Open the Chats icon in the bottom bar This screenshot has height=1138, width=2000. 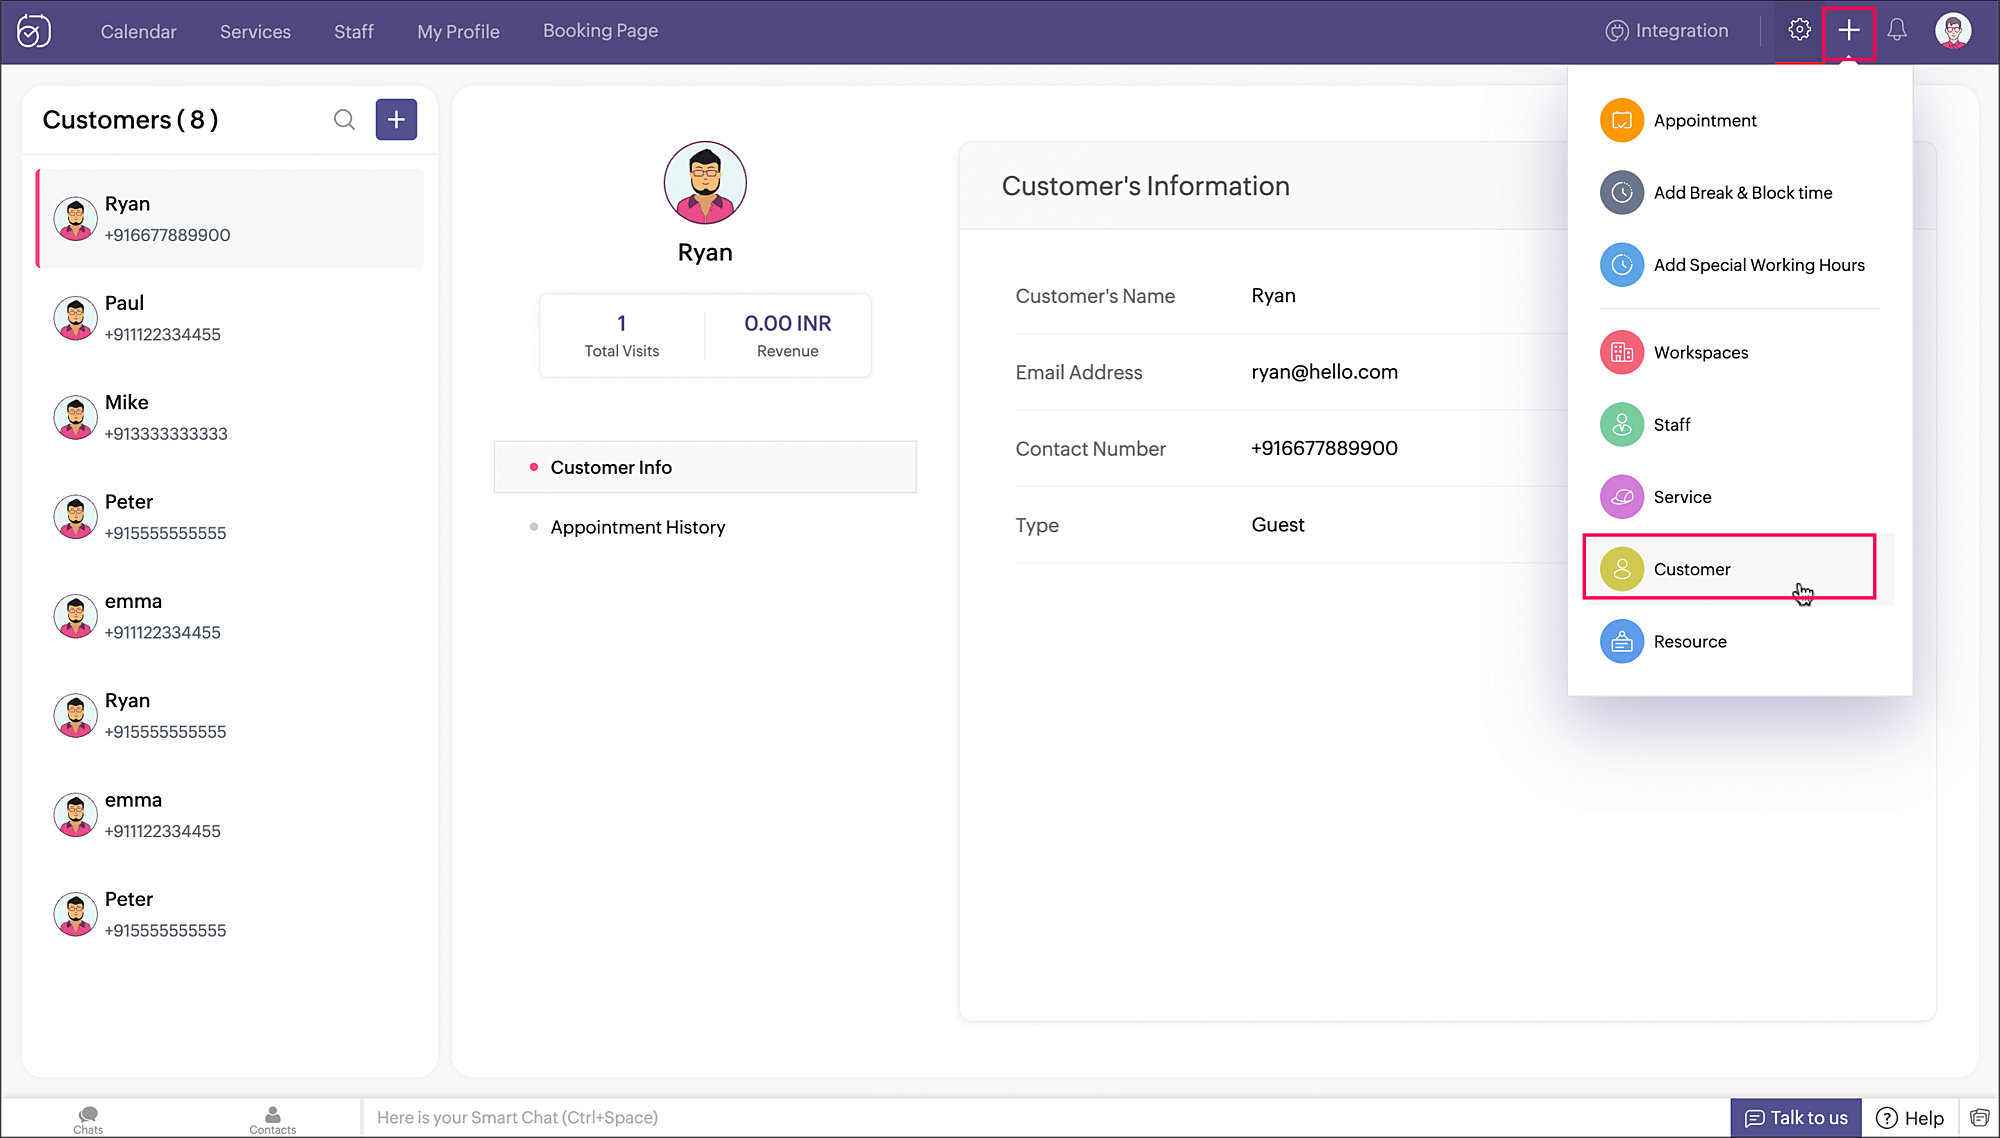[88, 1118]
